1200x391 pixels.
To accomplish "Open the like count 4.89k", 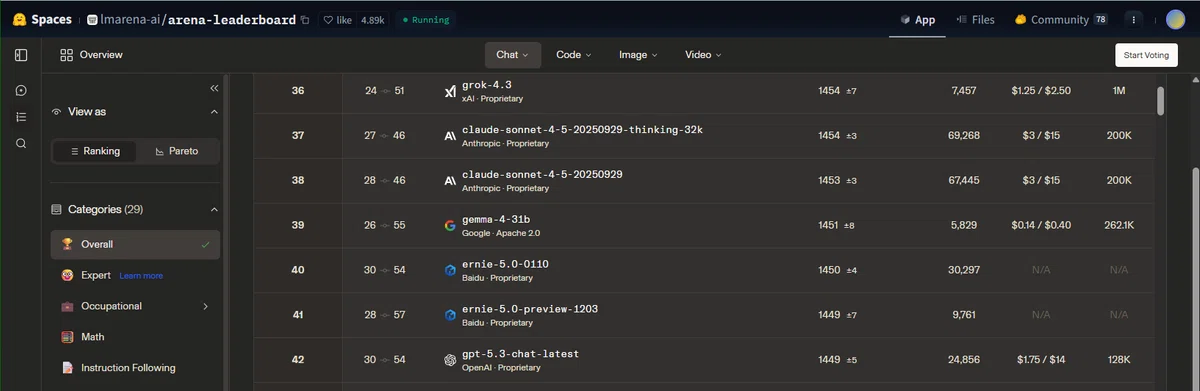I will pos(372,19).
